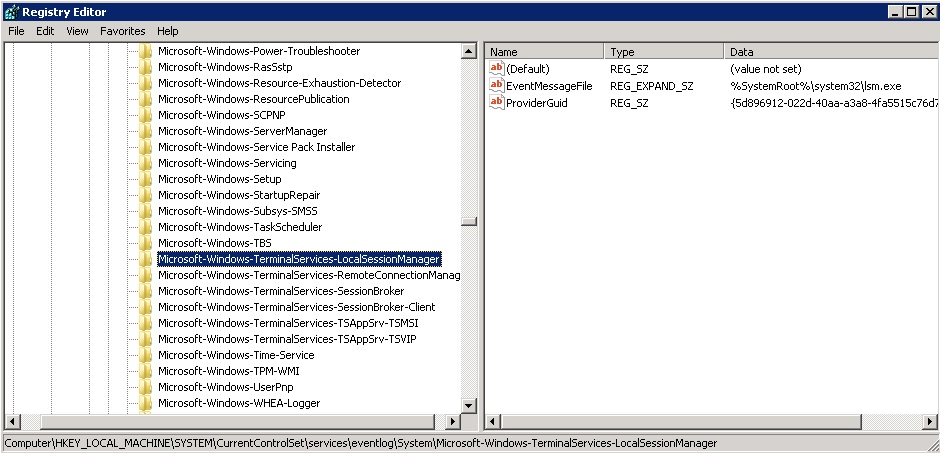Click values pane horizontal scroll right arrow

pyautogui.click(x=932, y=421)
